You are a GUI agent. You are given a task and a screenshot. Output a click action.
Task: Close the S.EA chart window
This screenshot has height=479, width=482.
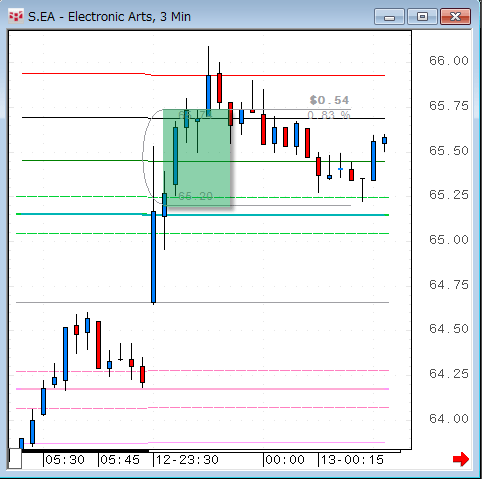click(455, 17)
